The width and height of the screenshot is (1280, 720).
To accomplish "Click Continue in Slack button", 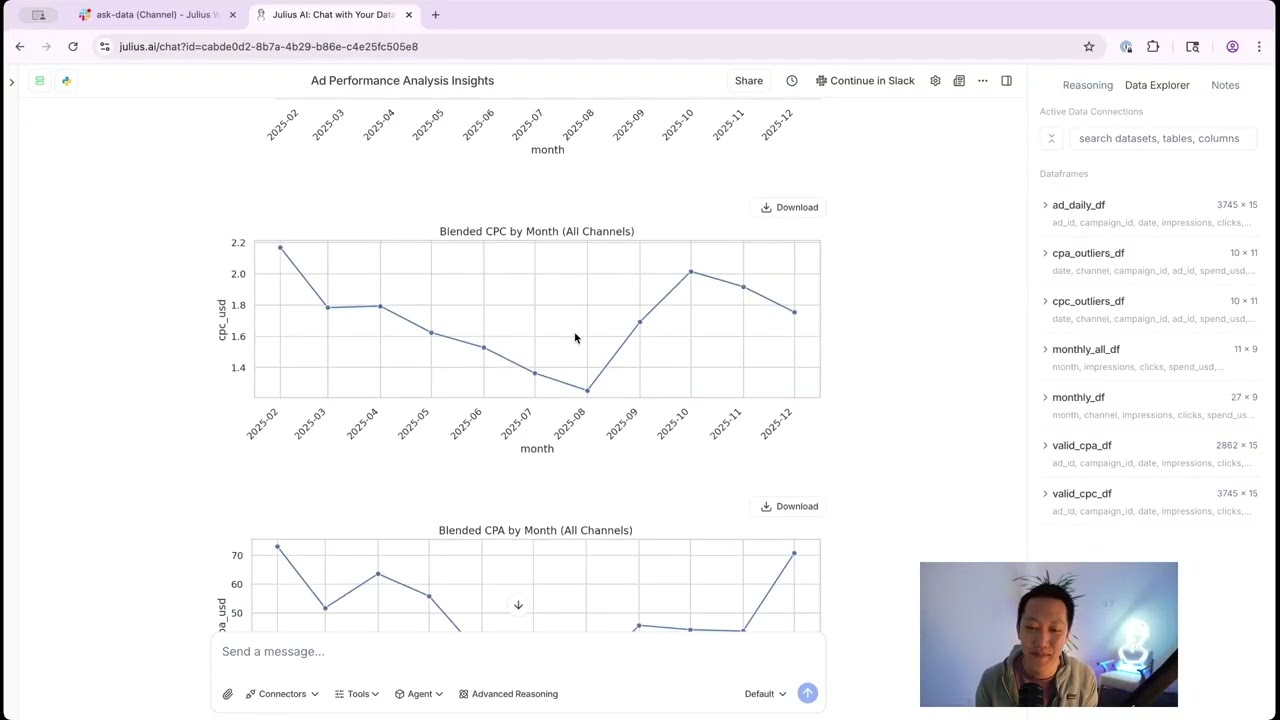I will 865,81.
